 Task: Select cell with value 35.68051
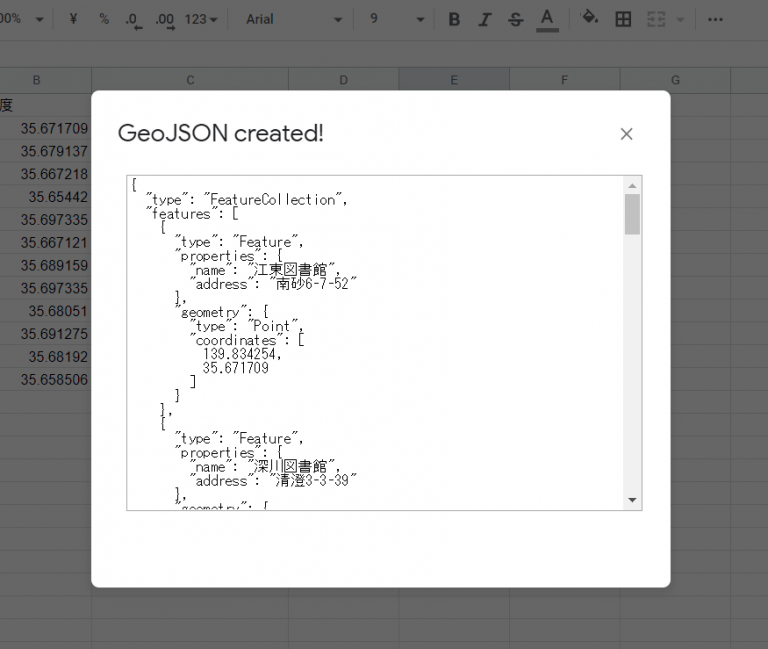click(45, 311)
